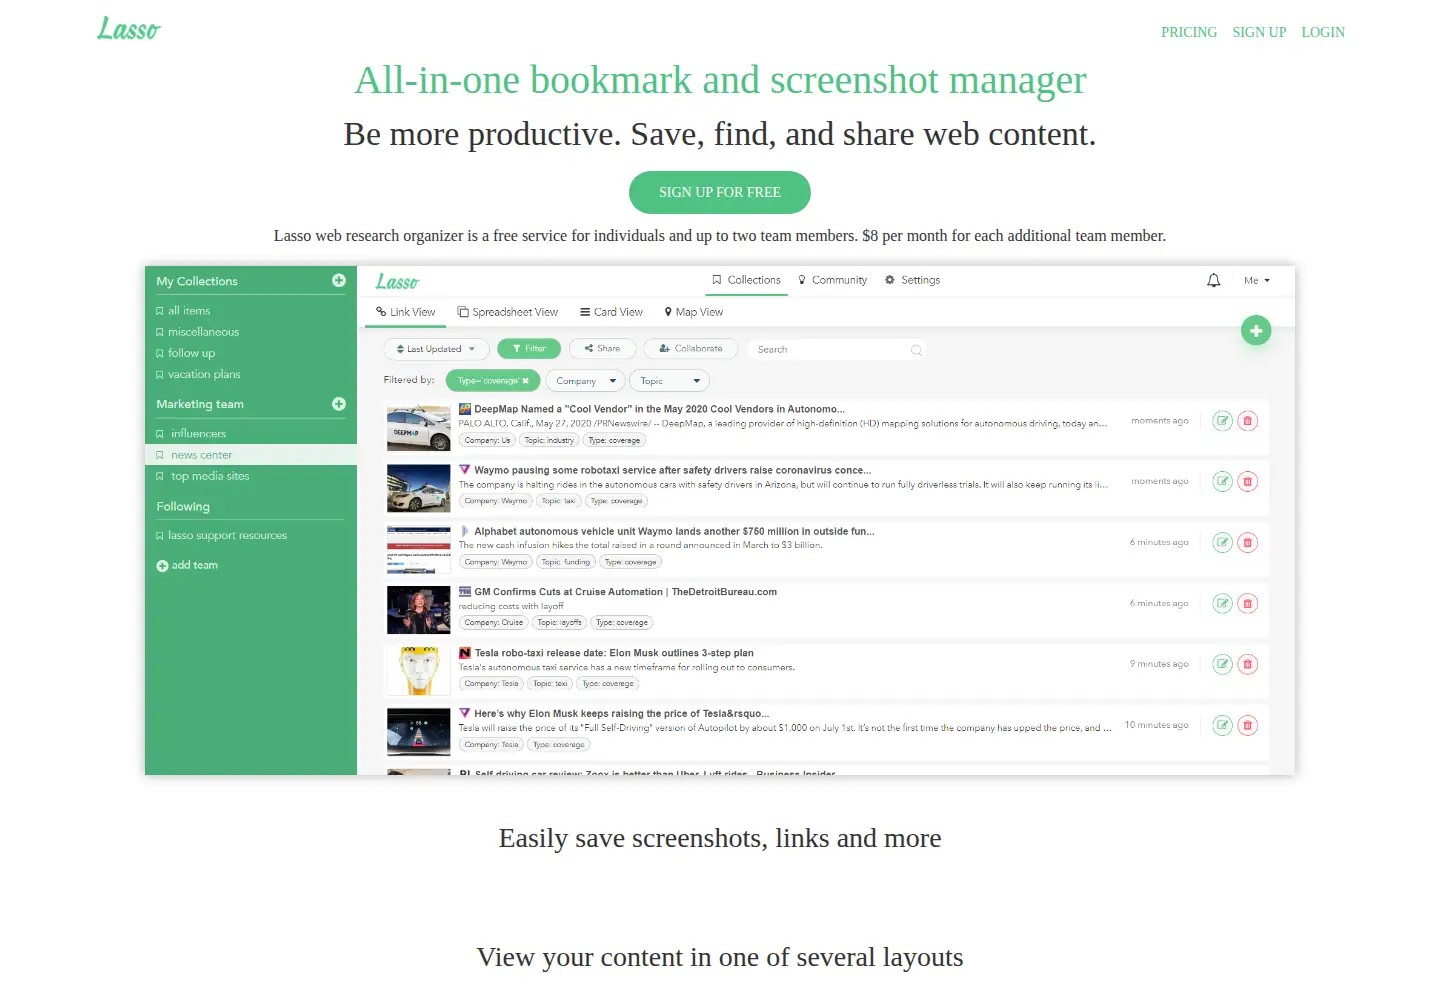The height and width of the screenshot is (1000, 1440).
Task: Switch to the Card View tab
Action: pos(611,312)
